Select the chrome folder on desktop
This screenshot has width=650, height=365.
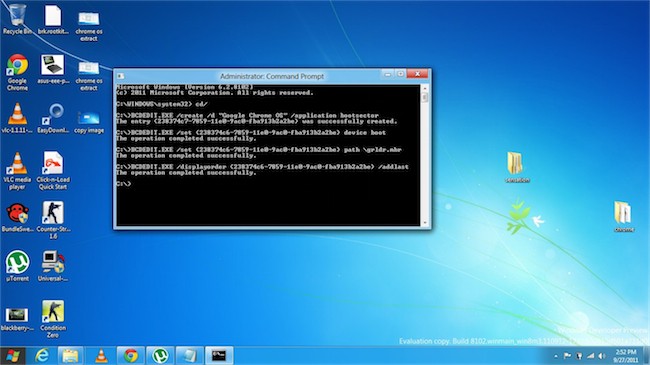coord(623,217)
